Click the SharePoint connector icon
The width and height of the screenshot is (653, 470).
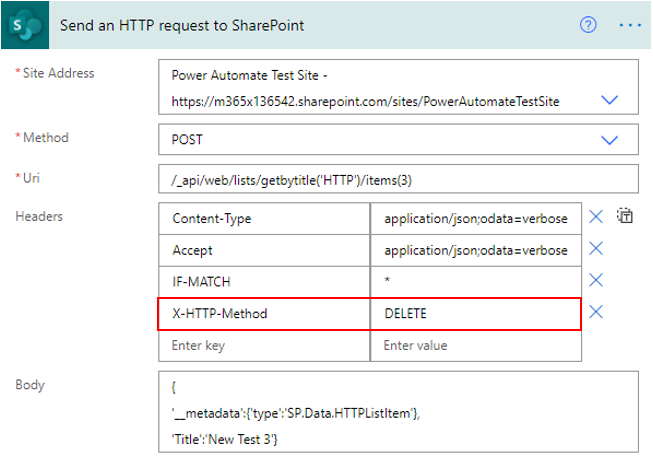click(x=25, y=25)
